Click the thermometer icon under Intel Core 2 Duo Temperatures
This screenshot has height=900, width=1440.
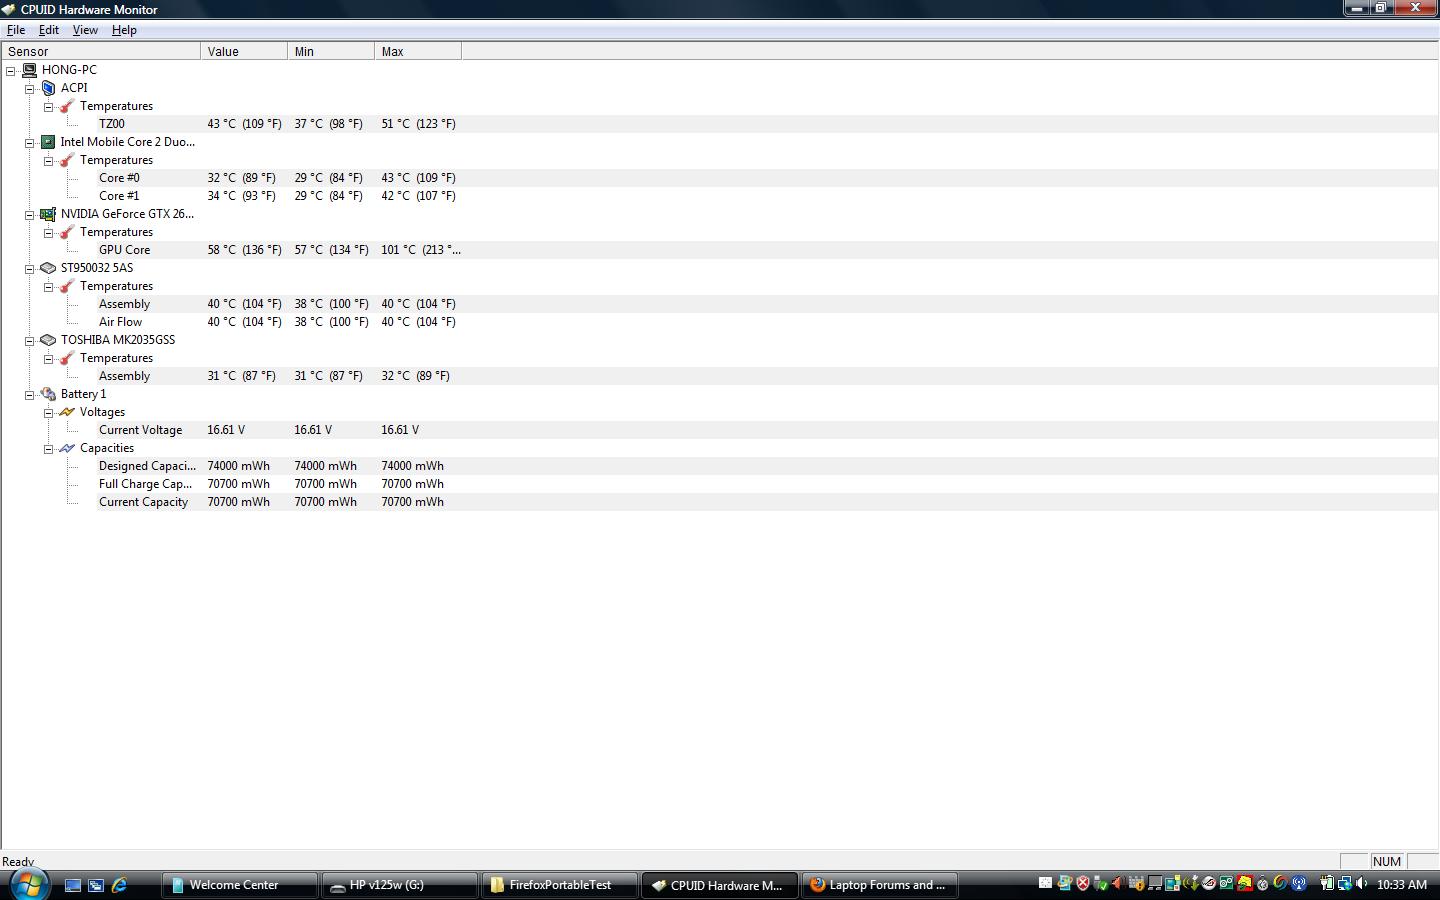[67, 160]
